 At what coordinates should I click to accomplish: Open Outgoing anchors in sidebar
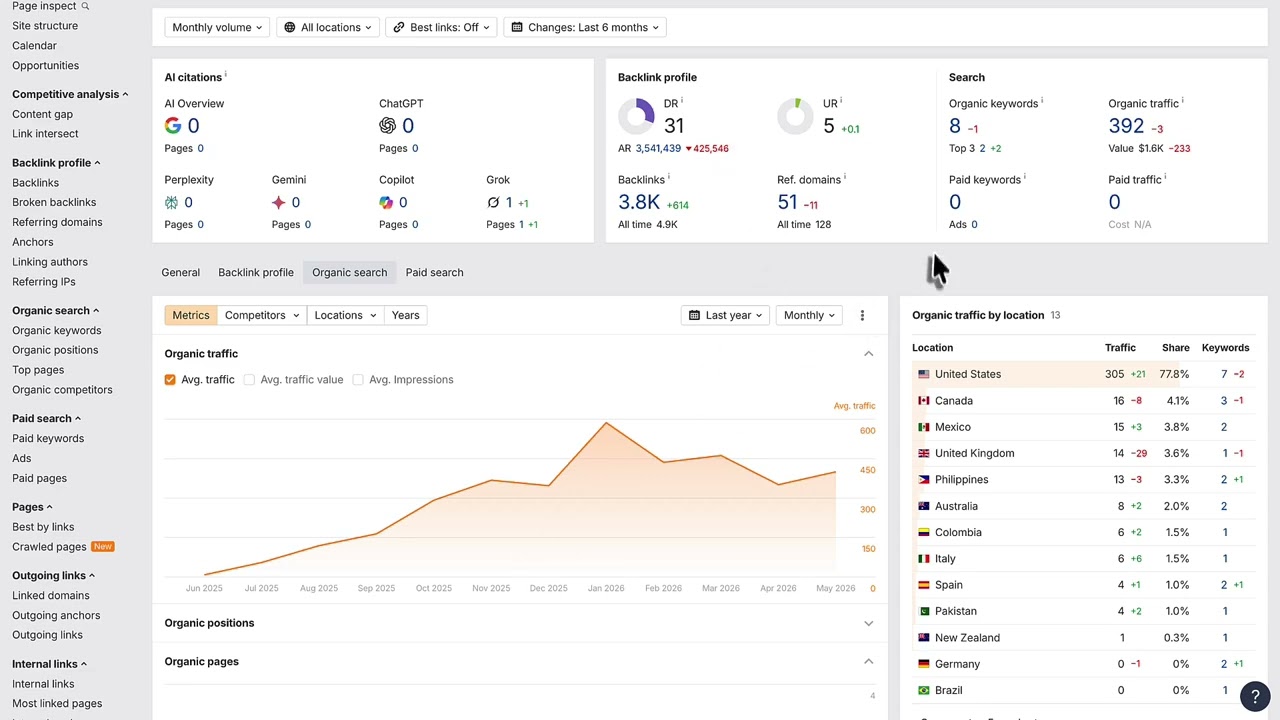[x=56, y=616]
